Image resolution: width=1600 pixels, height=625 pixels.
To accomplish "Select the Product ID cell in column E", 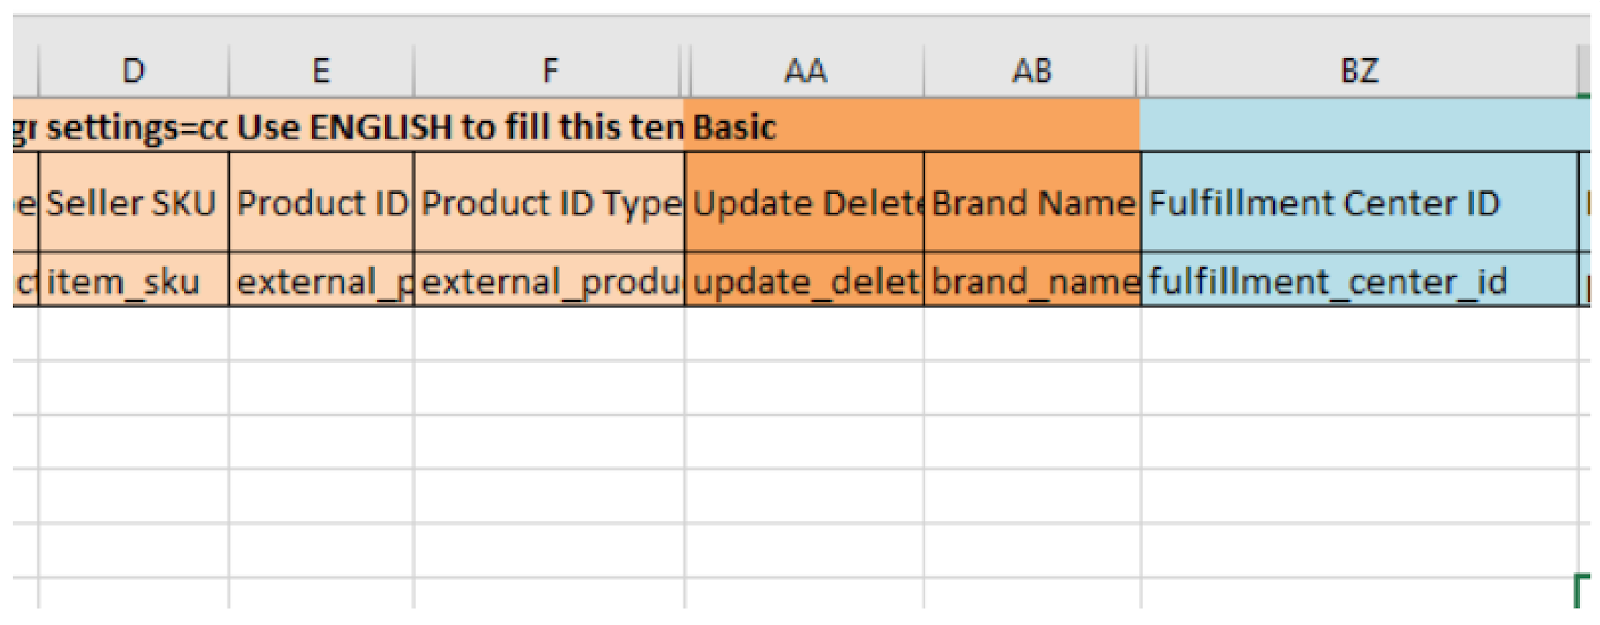I will (321, 202).
